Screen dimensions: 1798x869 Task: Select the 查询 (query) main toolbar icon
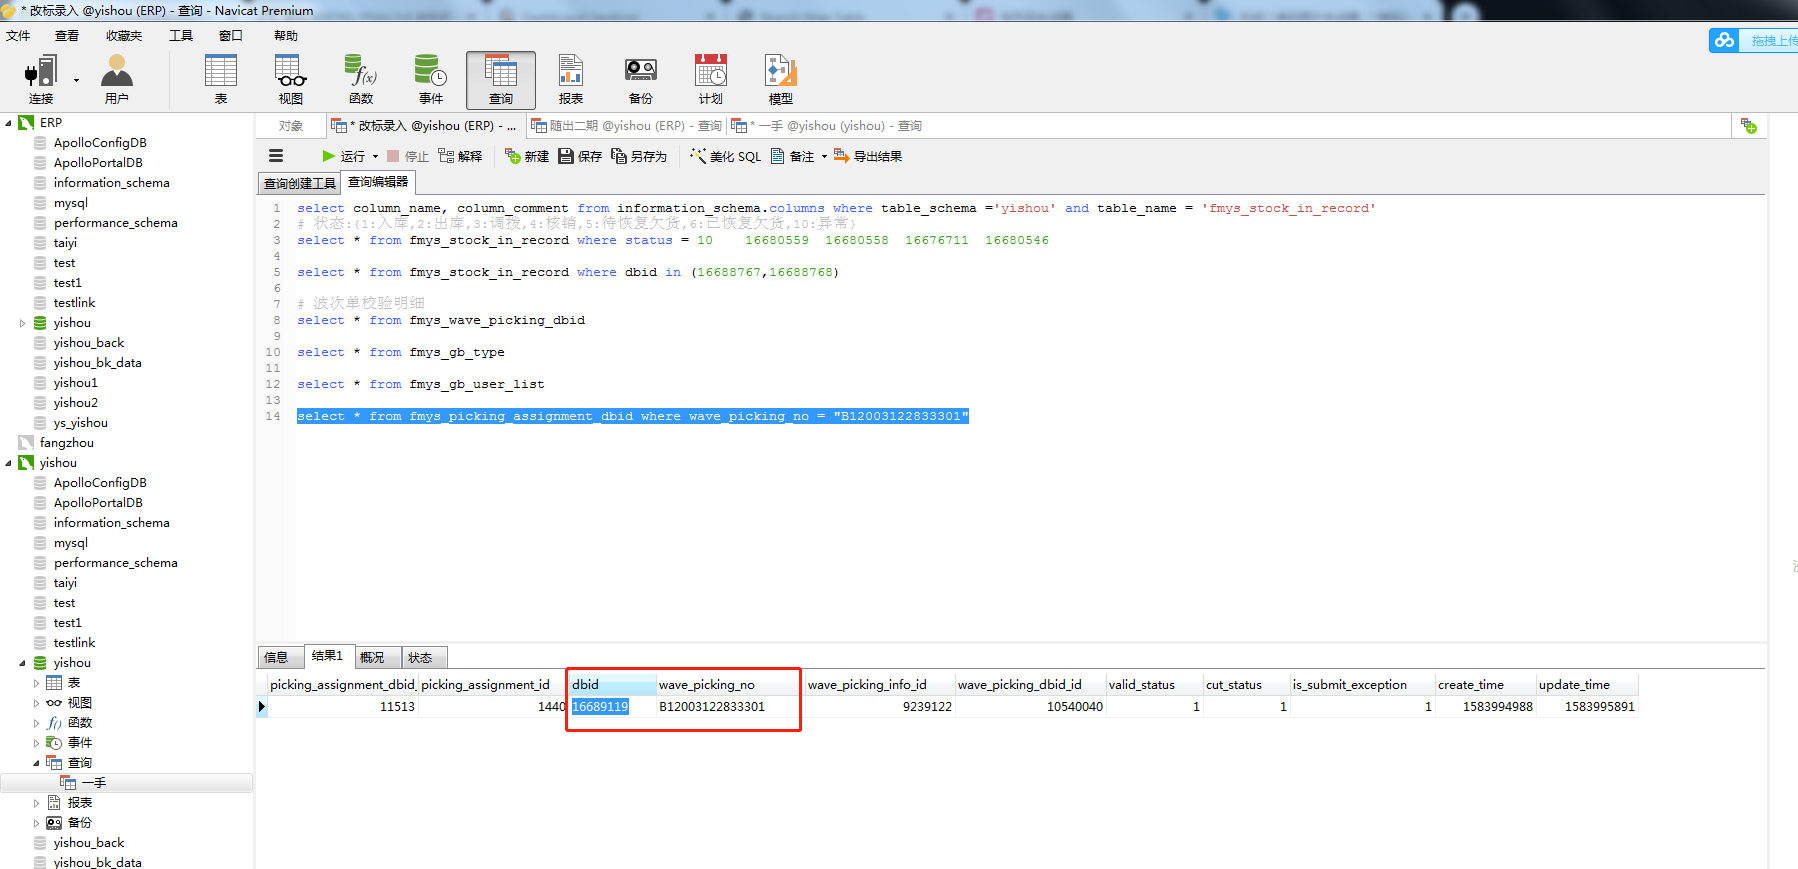pos(501,80)
